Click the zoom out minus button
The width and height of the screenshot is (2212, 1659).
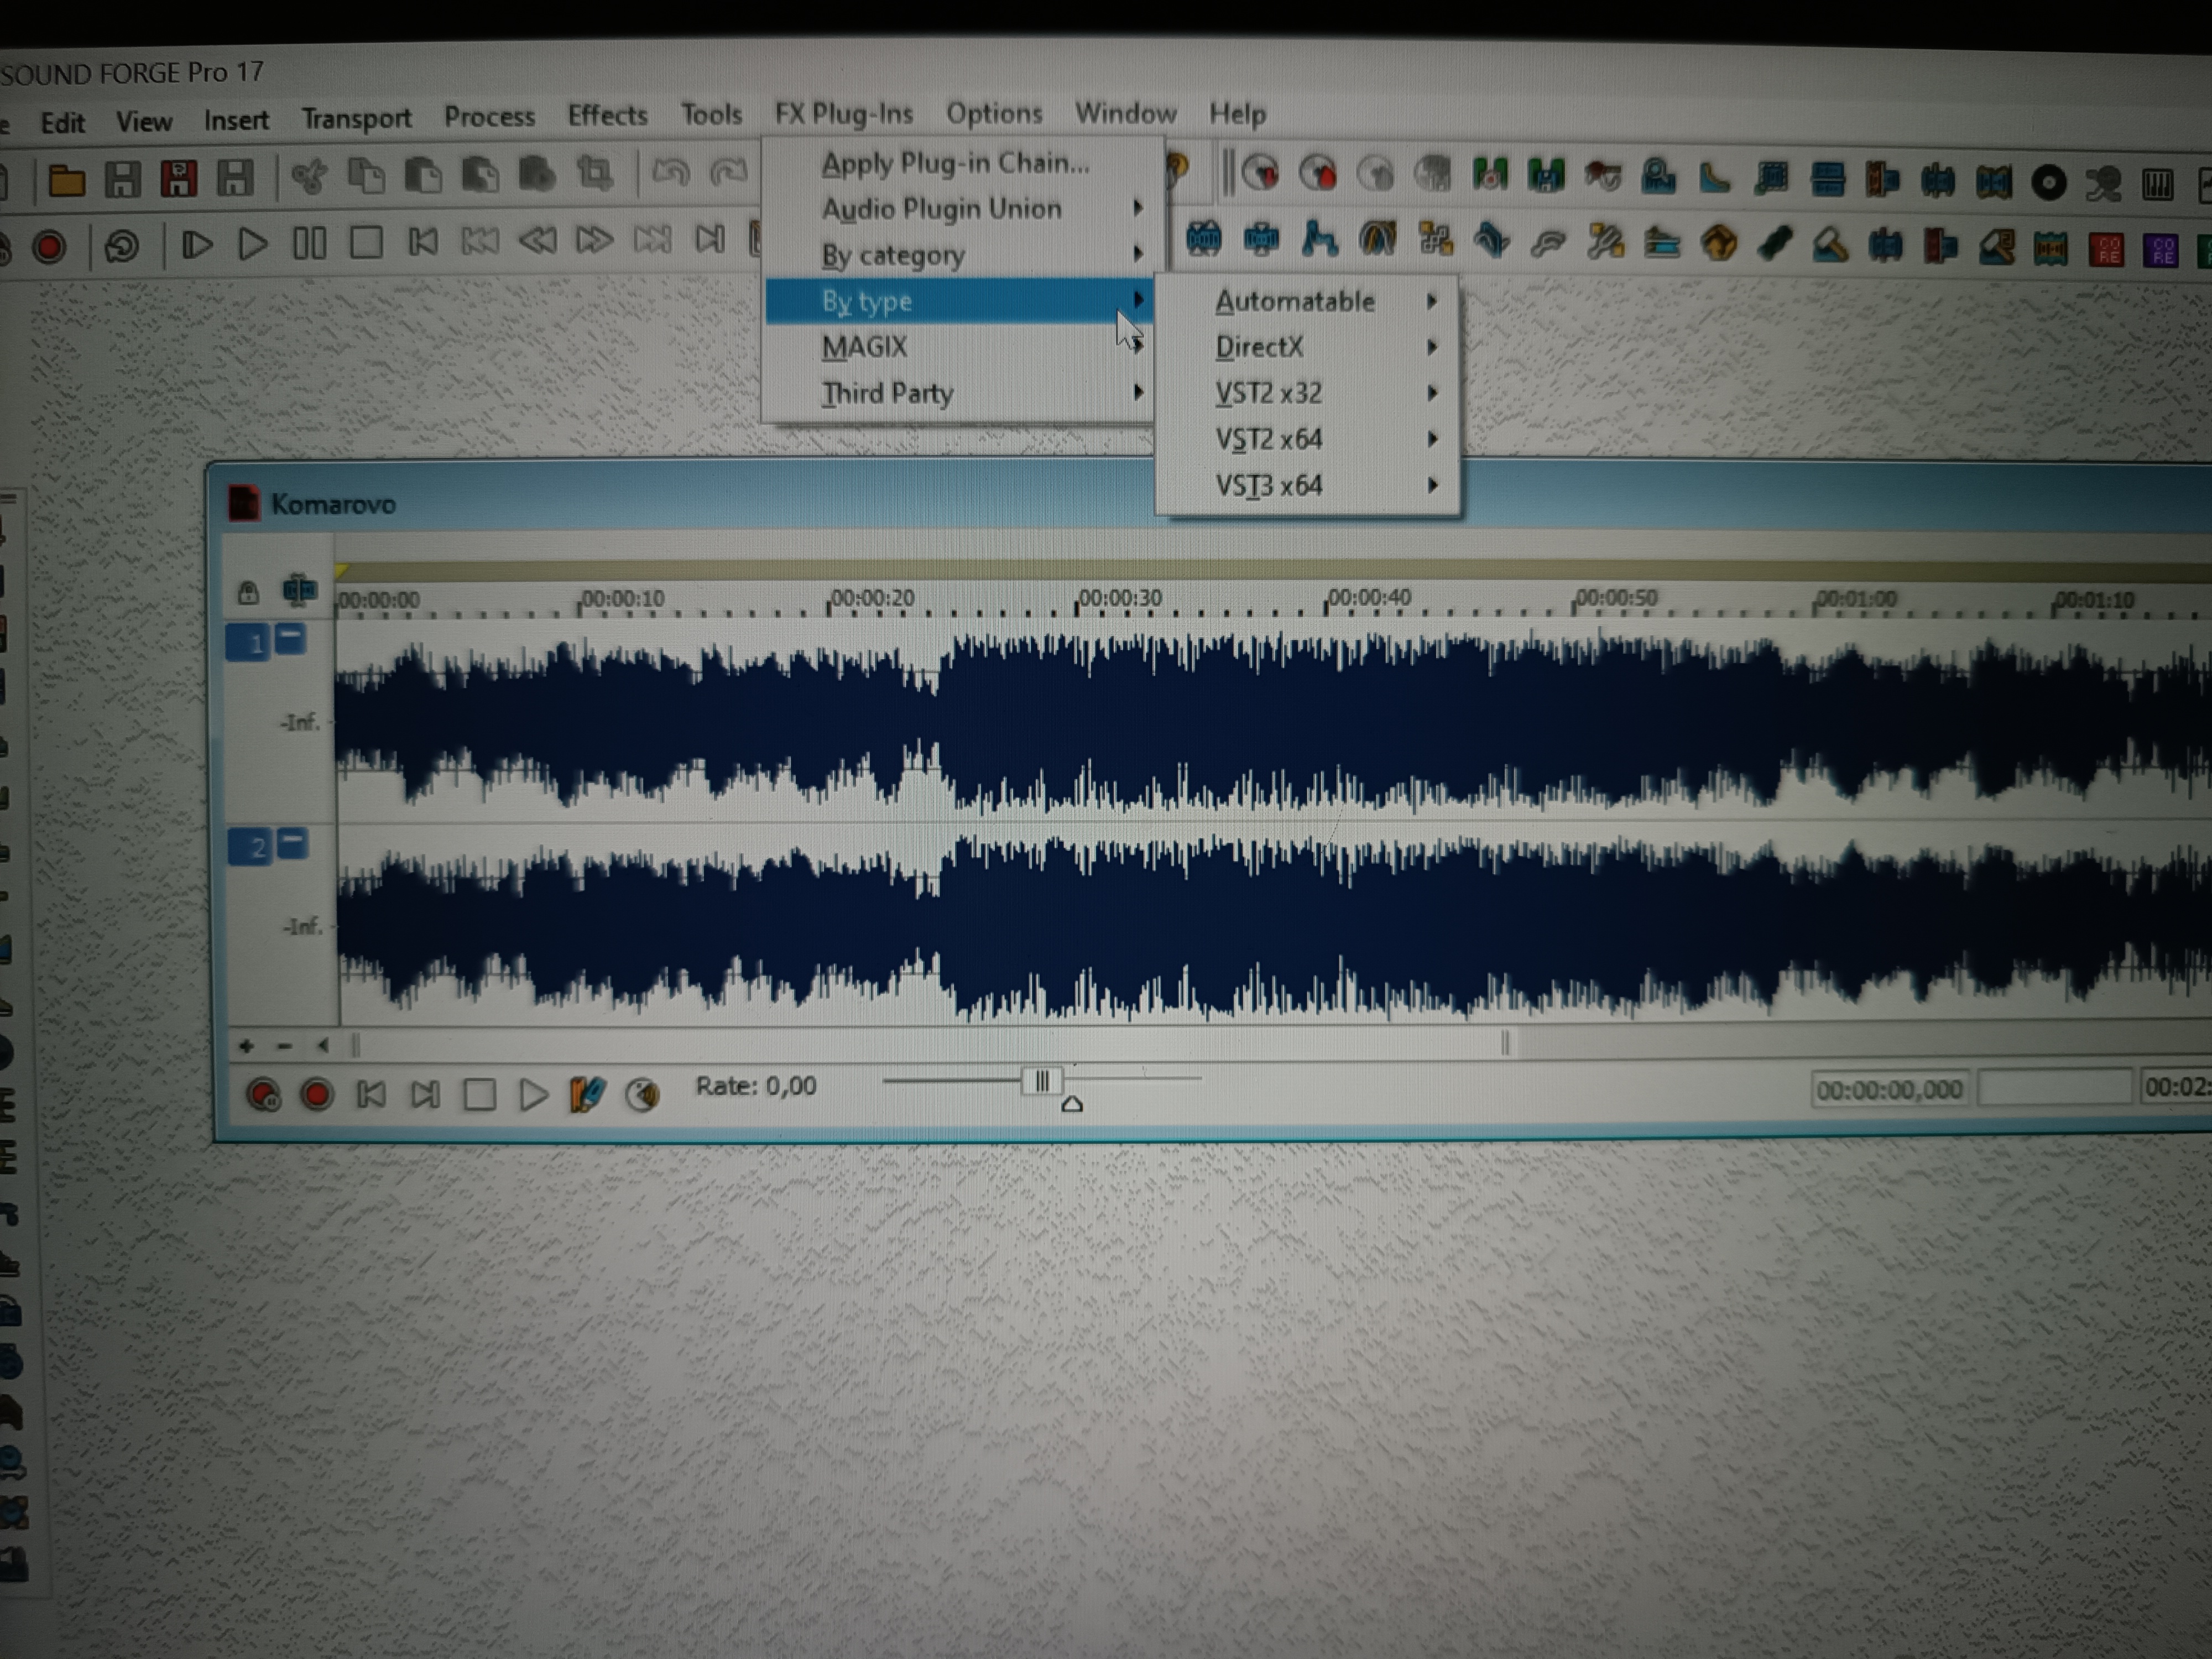[284, 1046]
